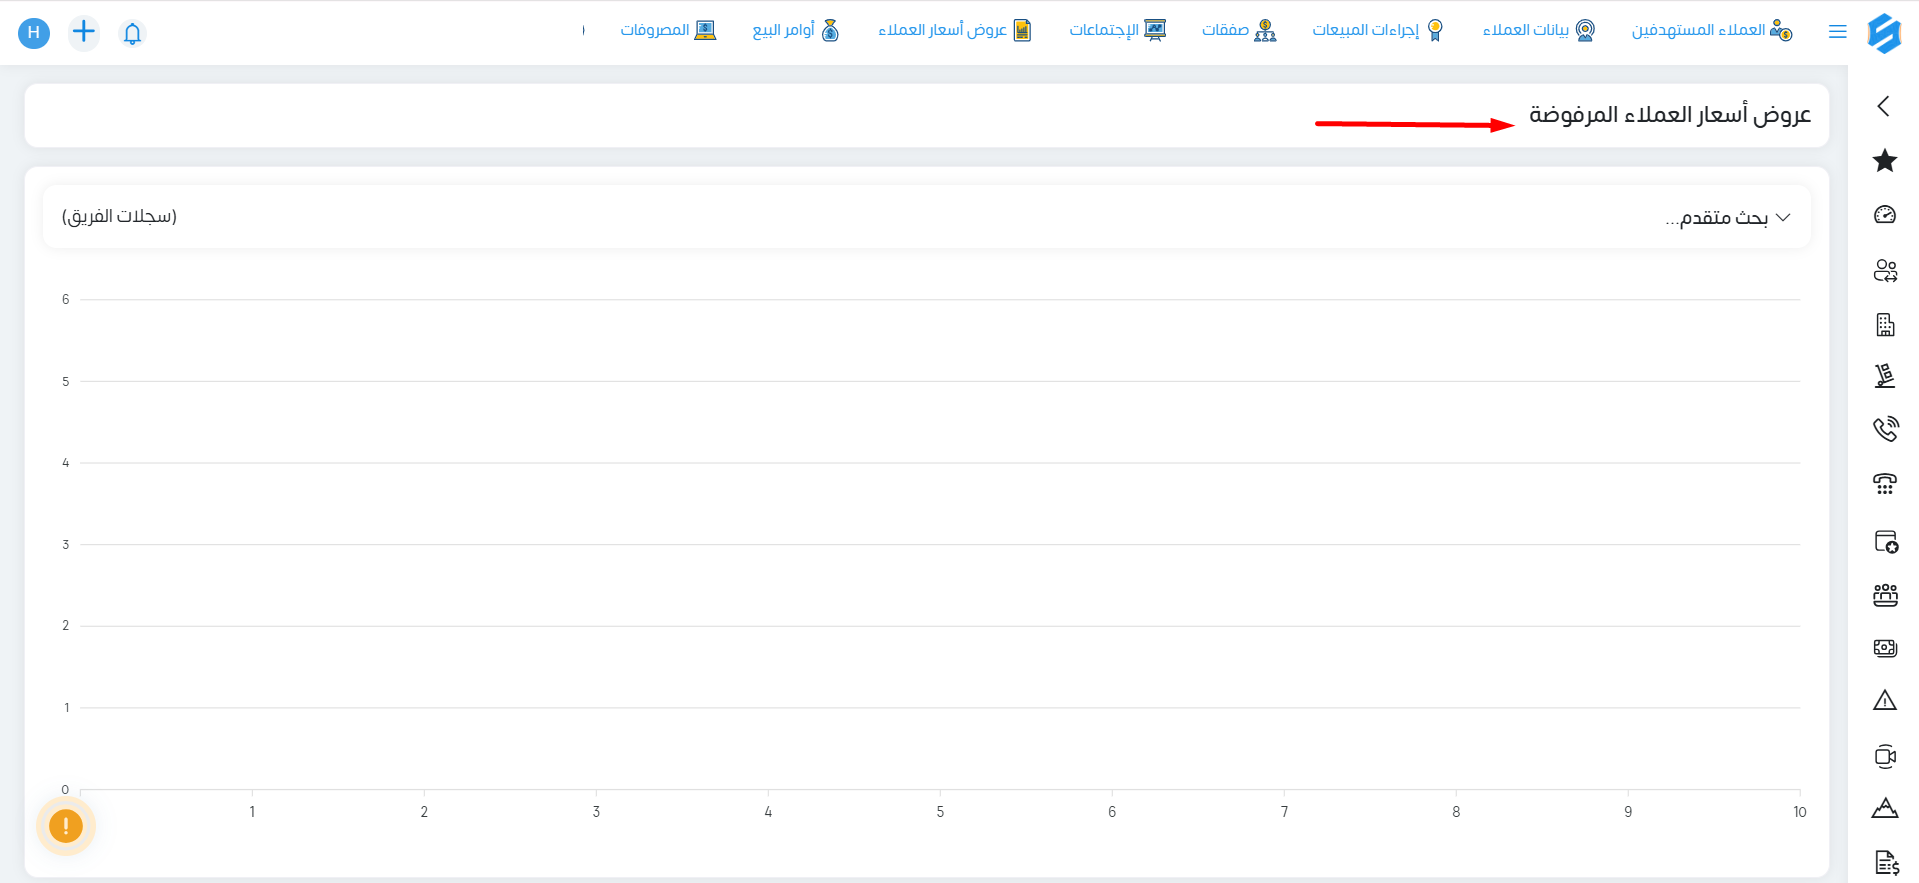Collapse the sidebar with the back chevron
Image resolution: width=1919 pixels, height=883 pixels.
coord(1884,106)
